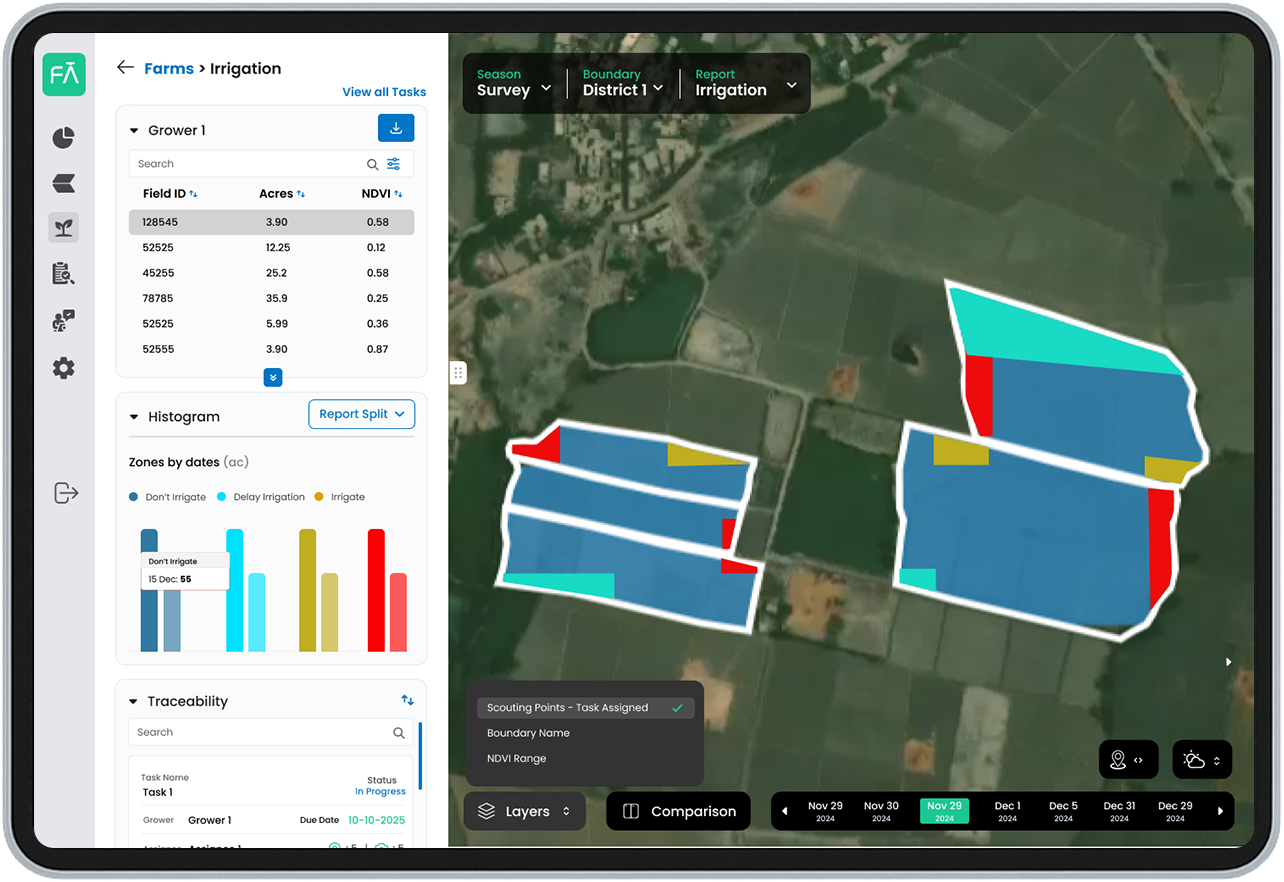Open the Report Irrigation dropdown
Viewport: 1284px width, 882px height.
(x=746, y=83)
